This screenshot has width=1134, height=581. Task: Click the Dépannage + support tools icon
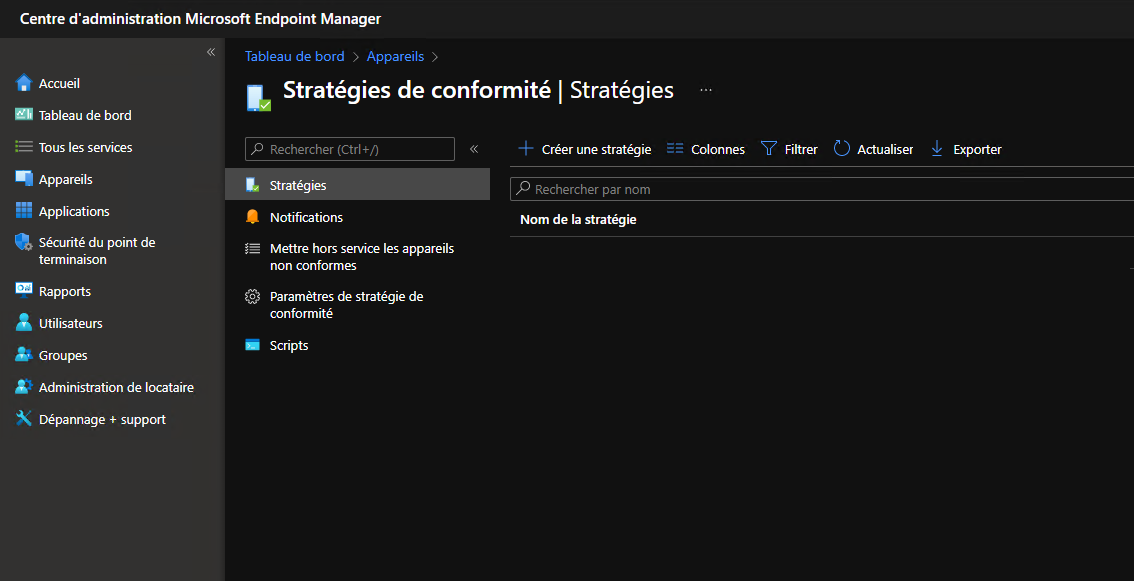24,419
